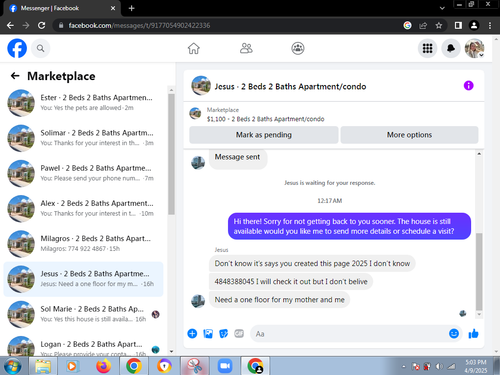Click the browser back arrow
Screen dimensions: 500x375
(10, 25)
